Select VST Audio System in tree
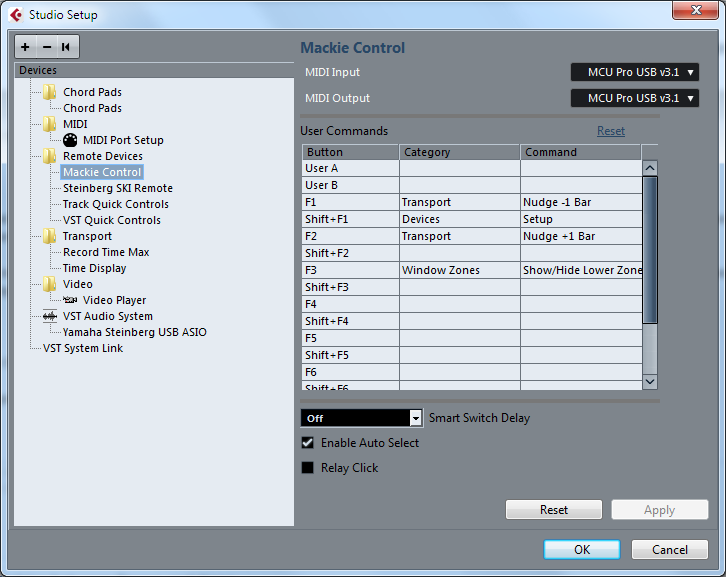The image size is (726, 577). 107,316
